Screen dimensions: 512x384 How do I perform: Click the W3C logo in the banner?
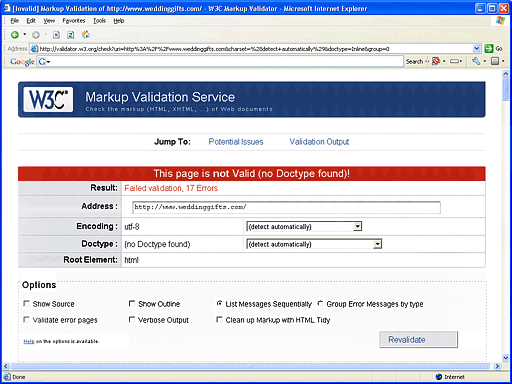pyautogui.click(x=48, y=99)
